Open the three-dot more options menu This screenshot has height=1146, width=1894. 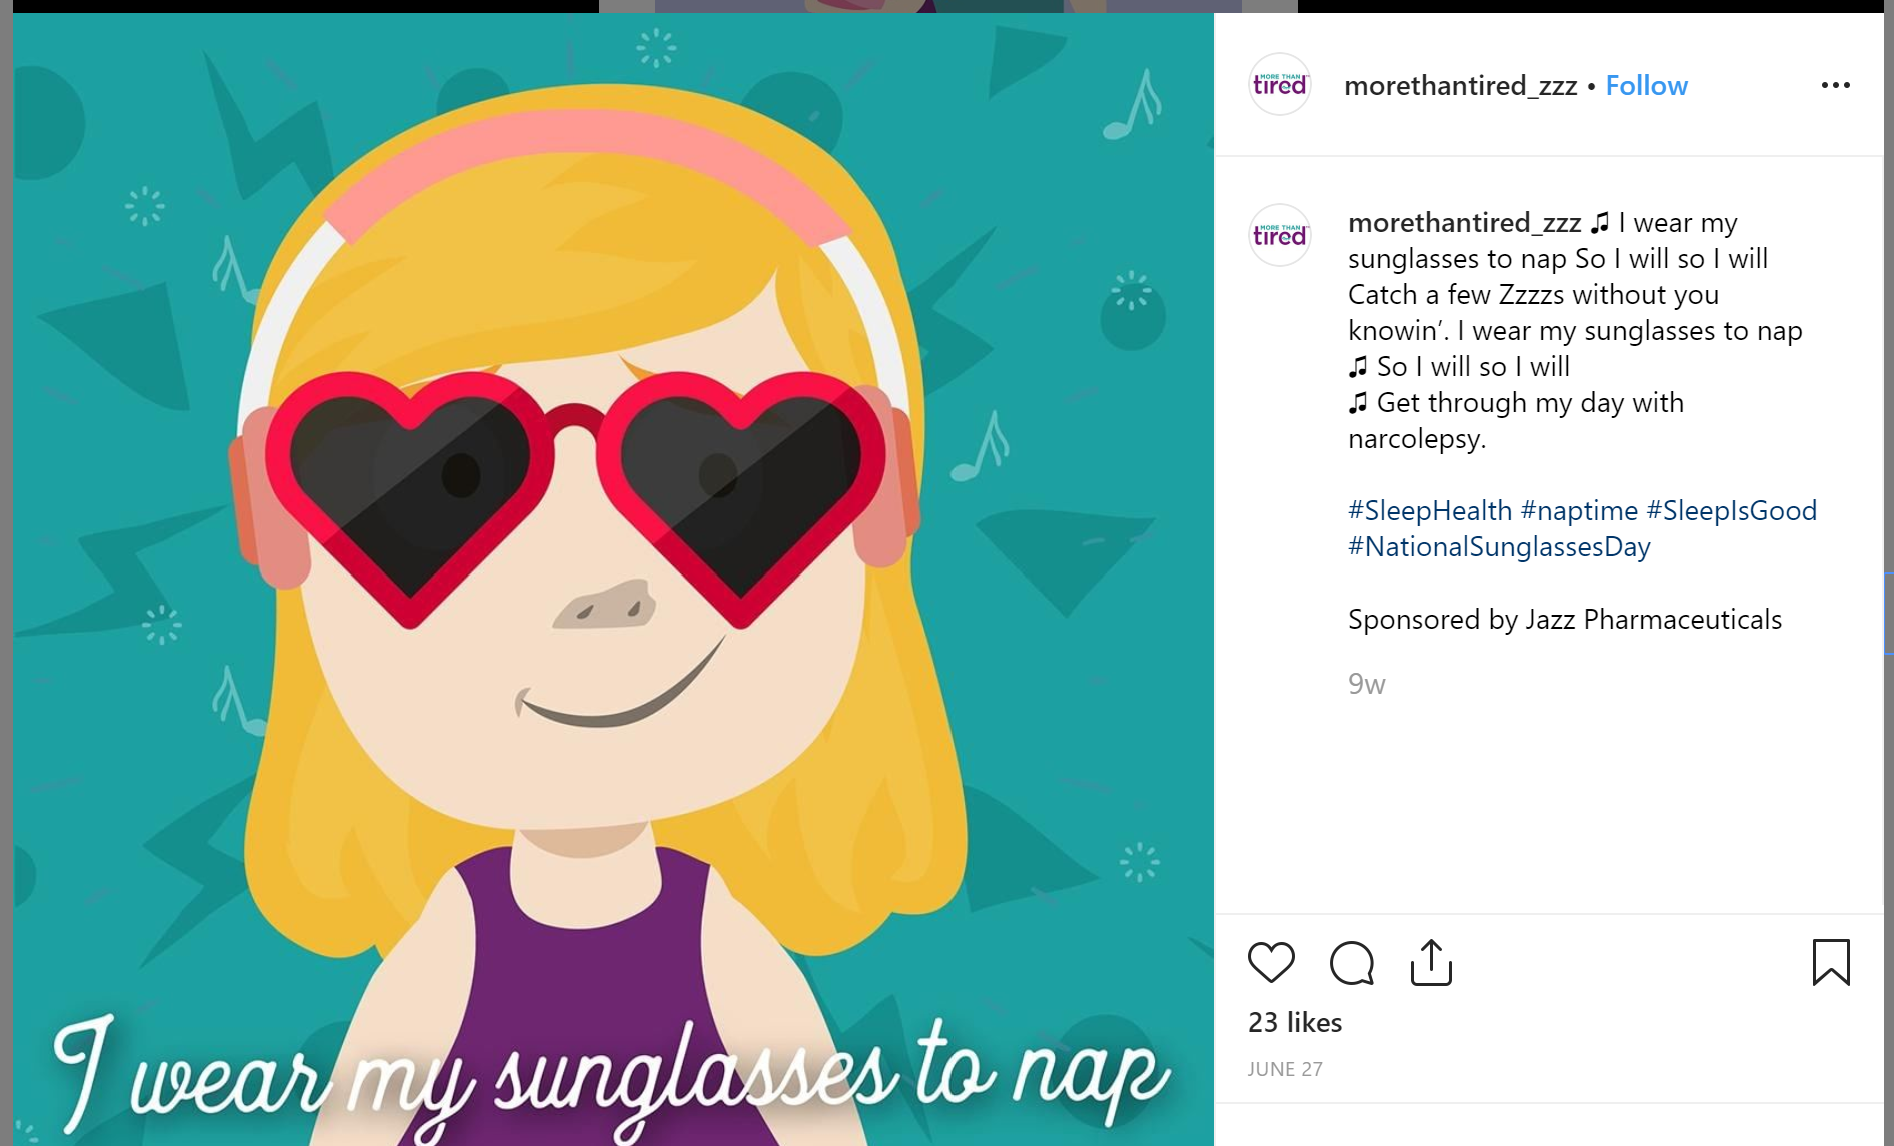(x=1835, y=86)
